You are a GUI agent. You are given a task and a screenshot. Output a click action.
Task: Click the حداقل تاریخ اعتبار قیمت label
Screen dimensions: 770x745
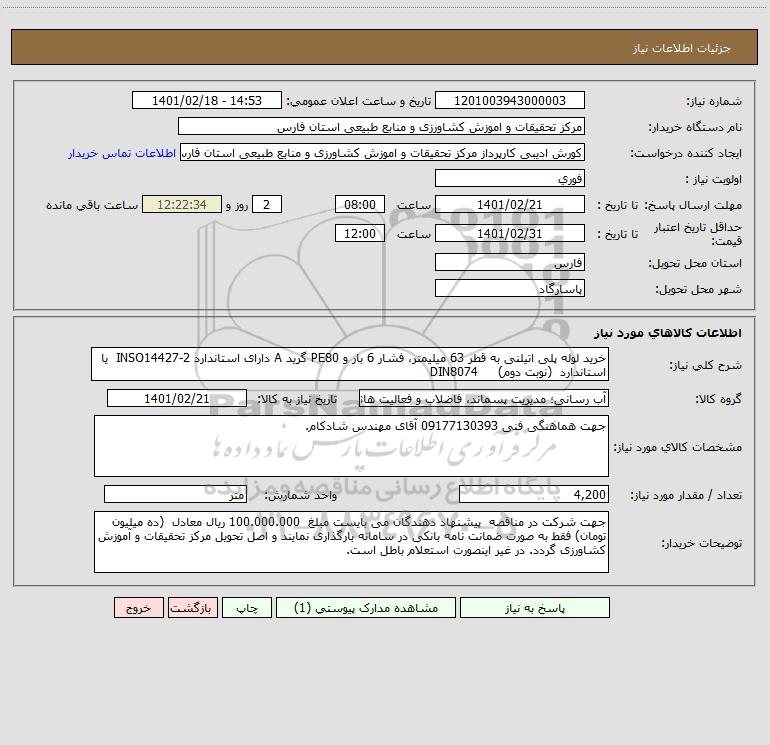tap(698, 234)
